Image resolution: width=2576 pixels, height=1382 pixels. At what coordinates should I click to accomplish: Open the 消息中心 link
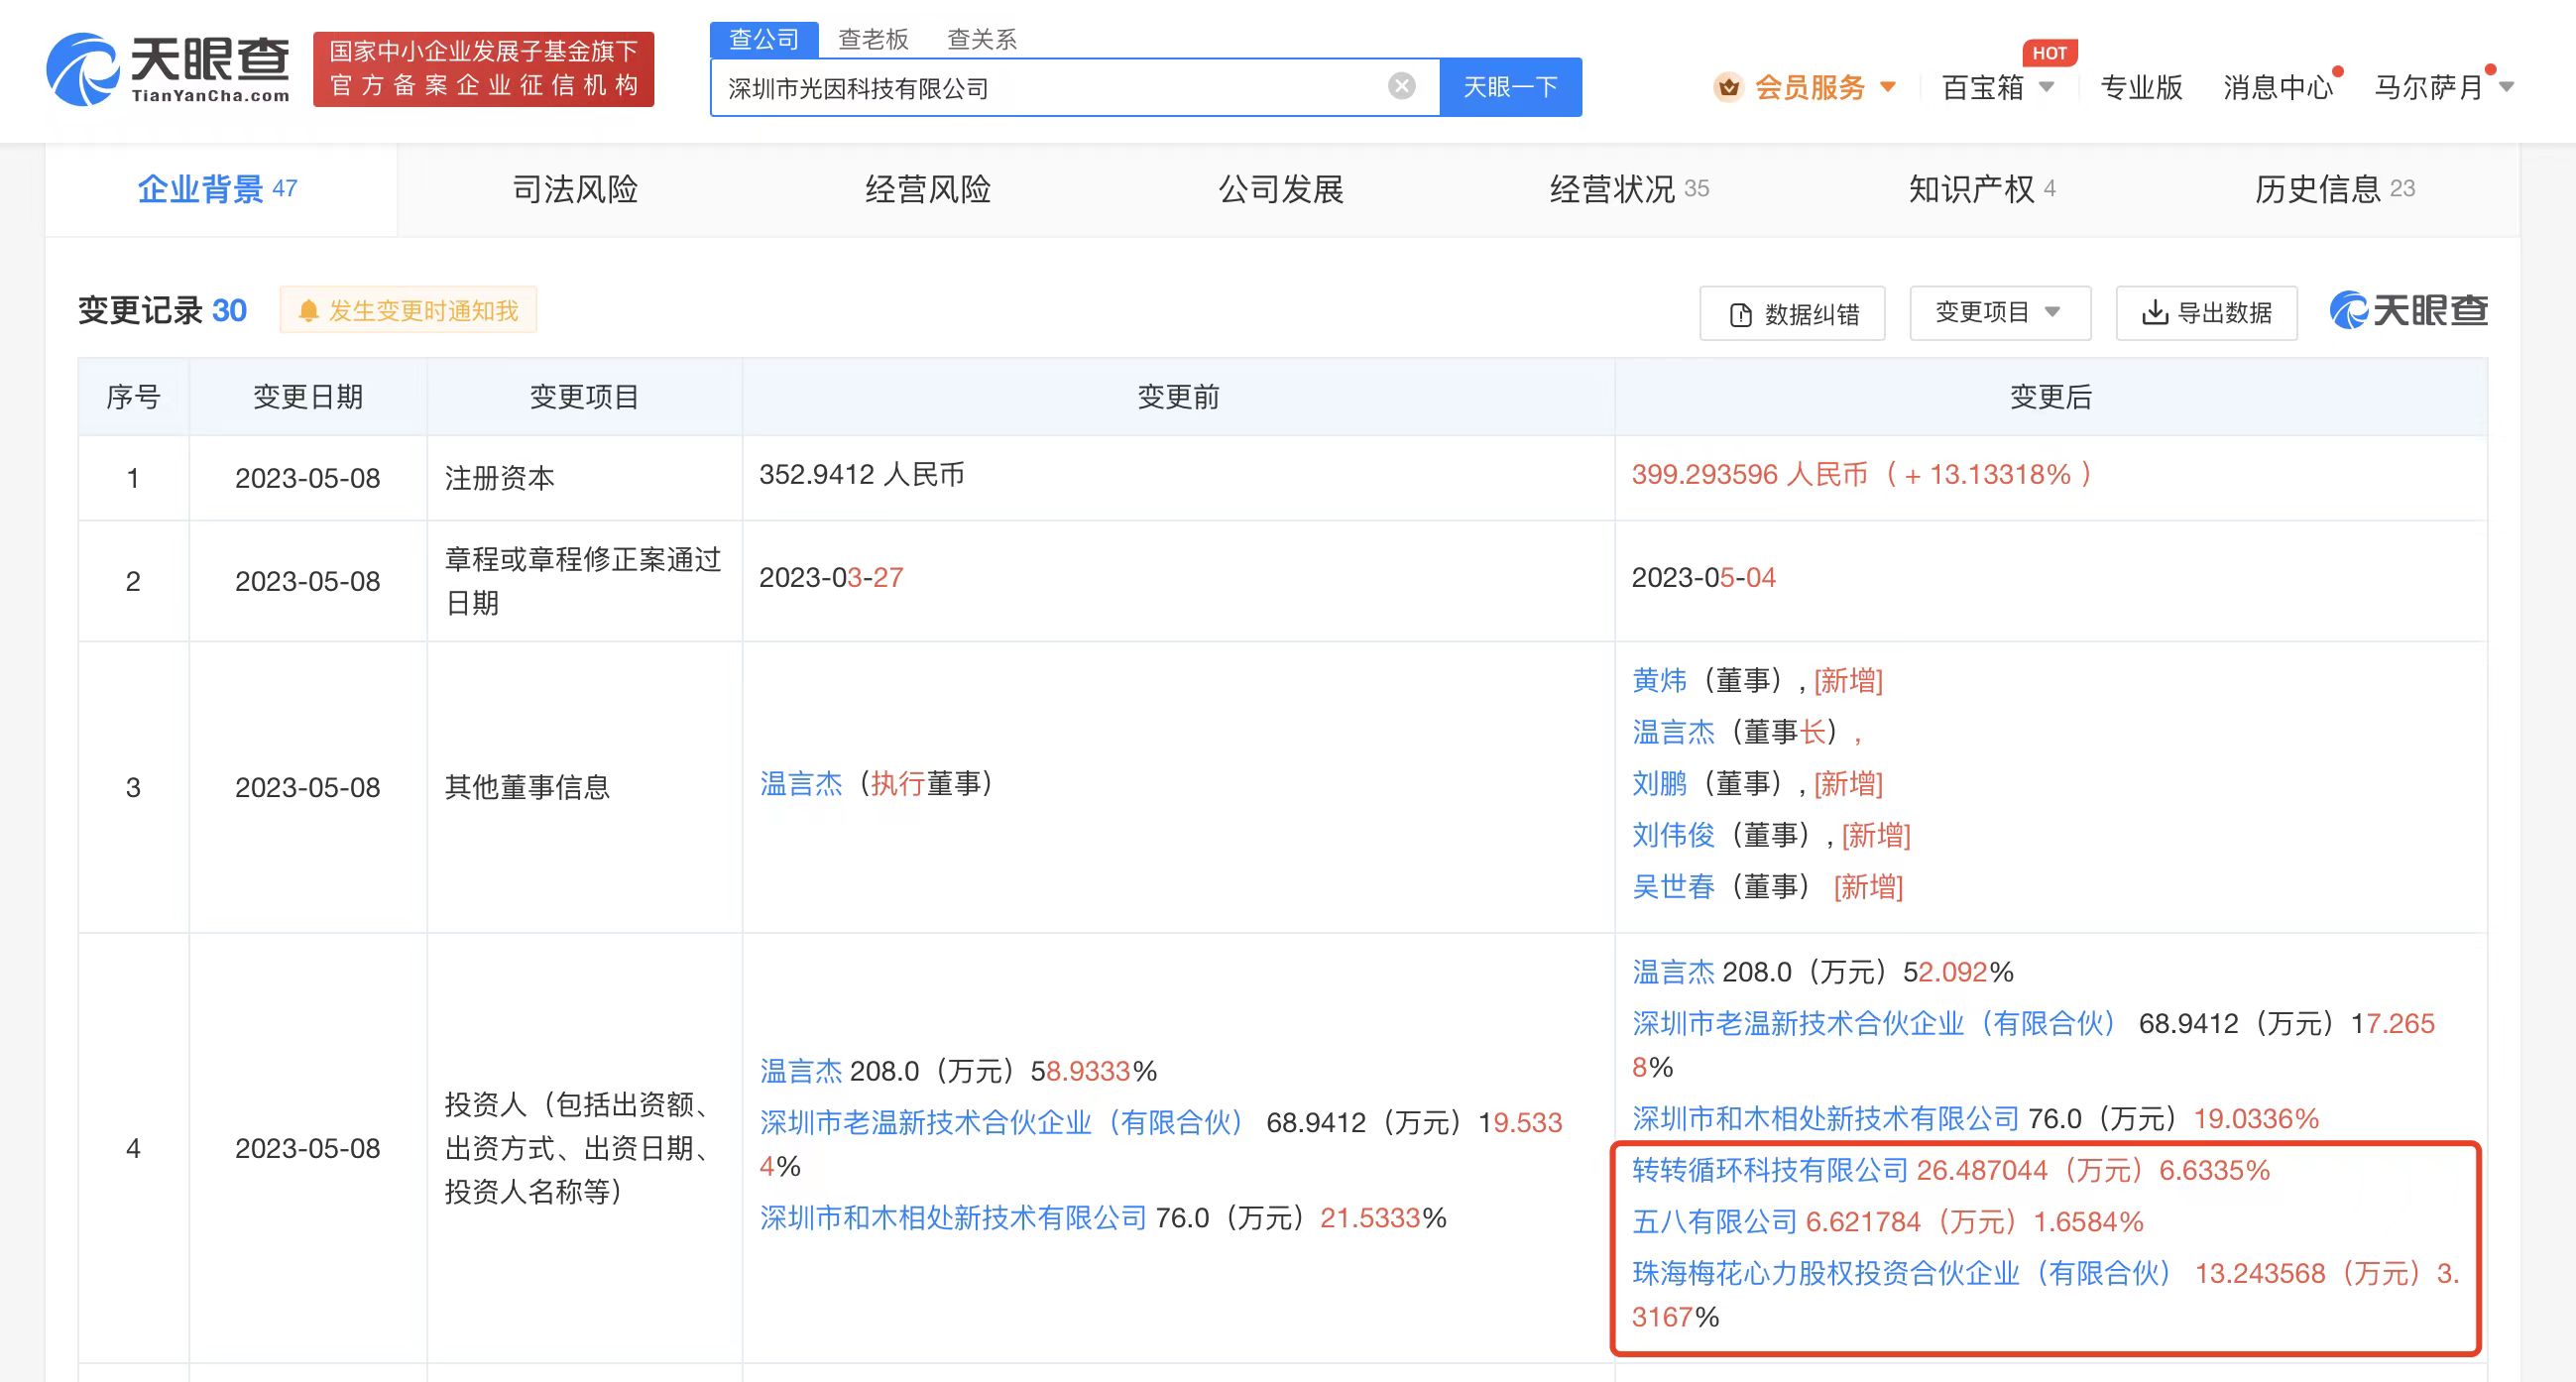pos(2278,87)
